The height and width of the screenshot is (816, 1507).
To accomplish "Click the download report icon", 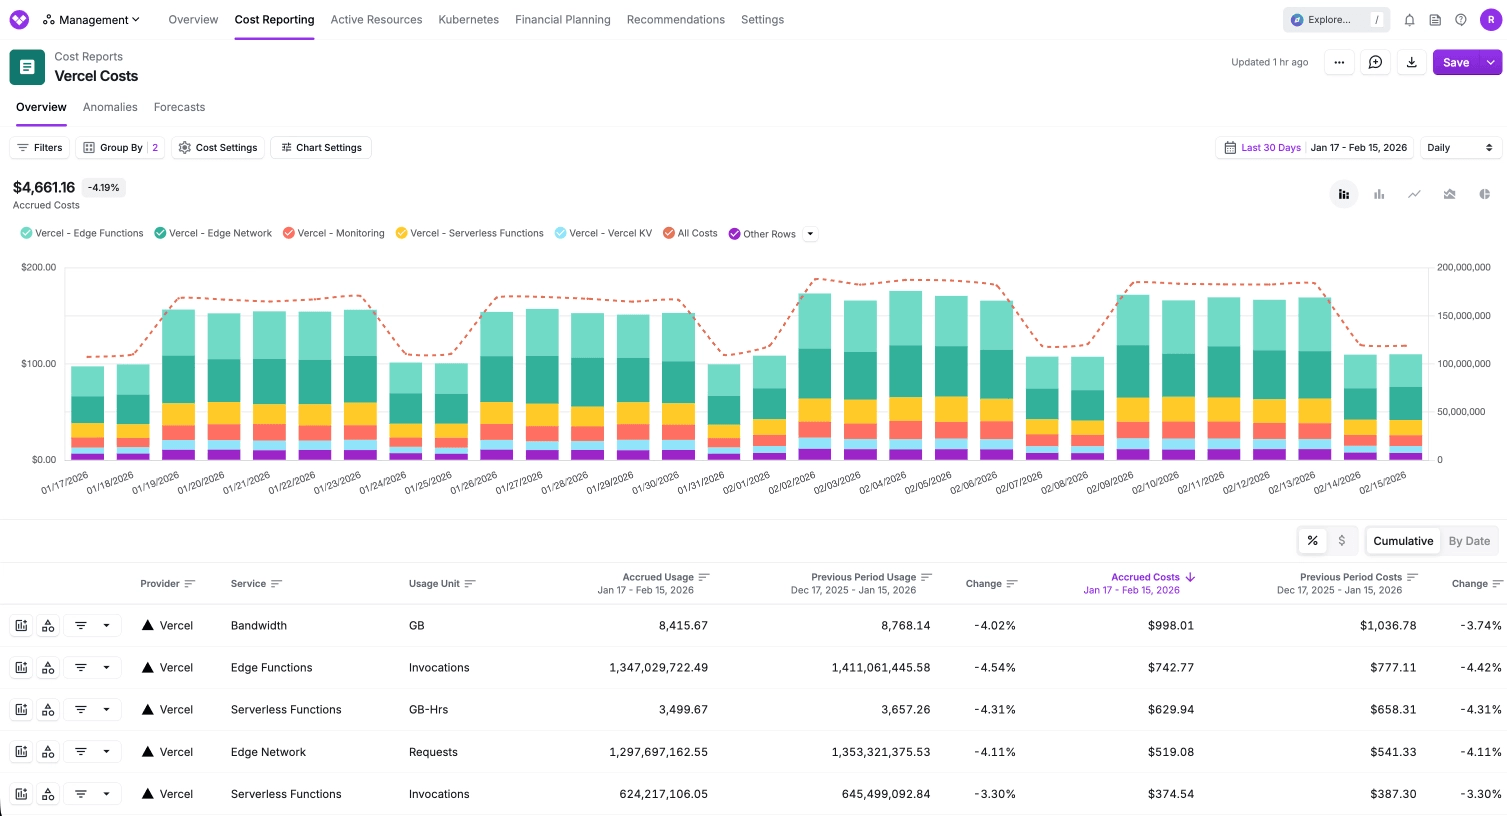I will point(1411,62).
